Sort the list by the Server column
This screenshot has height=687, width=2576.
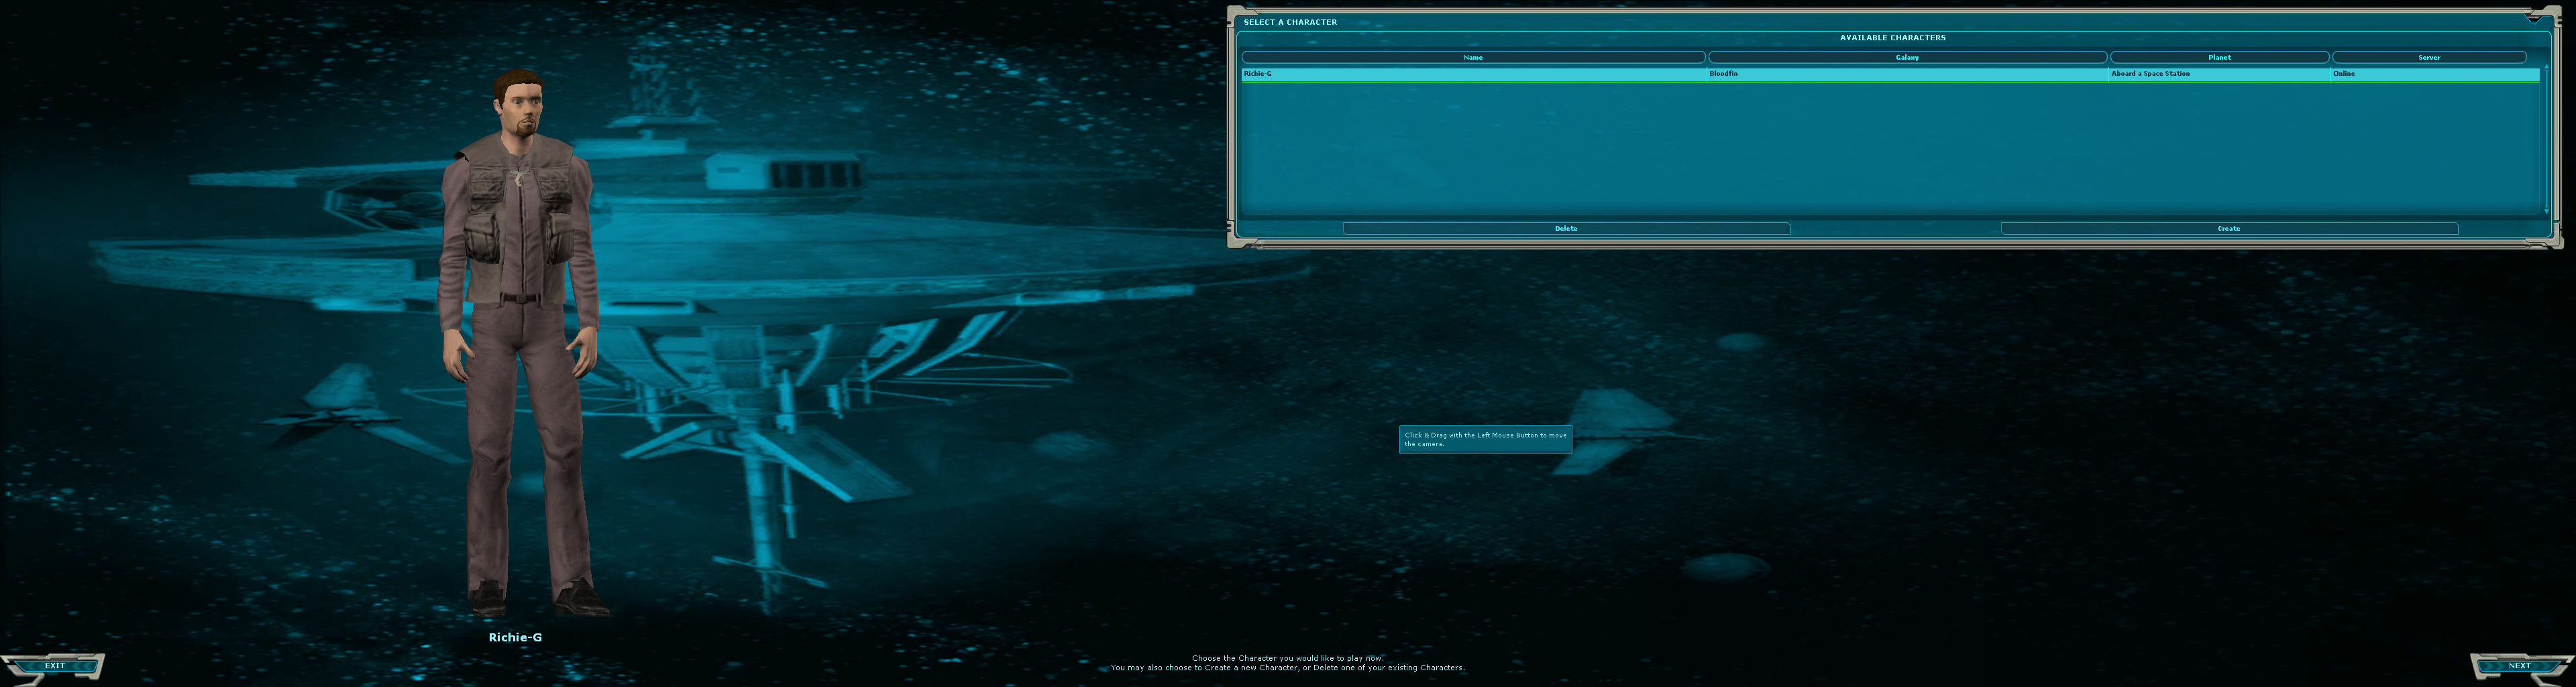(2429, 57)
